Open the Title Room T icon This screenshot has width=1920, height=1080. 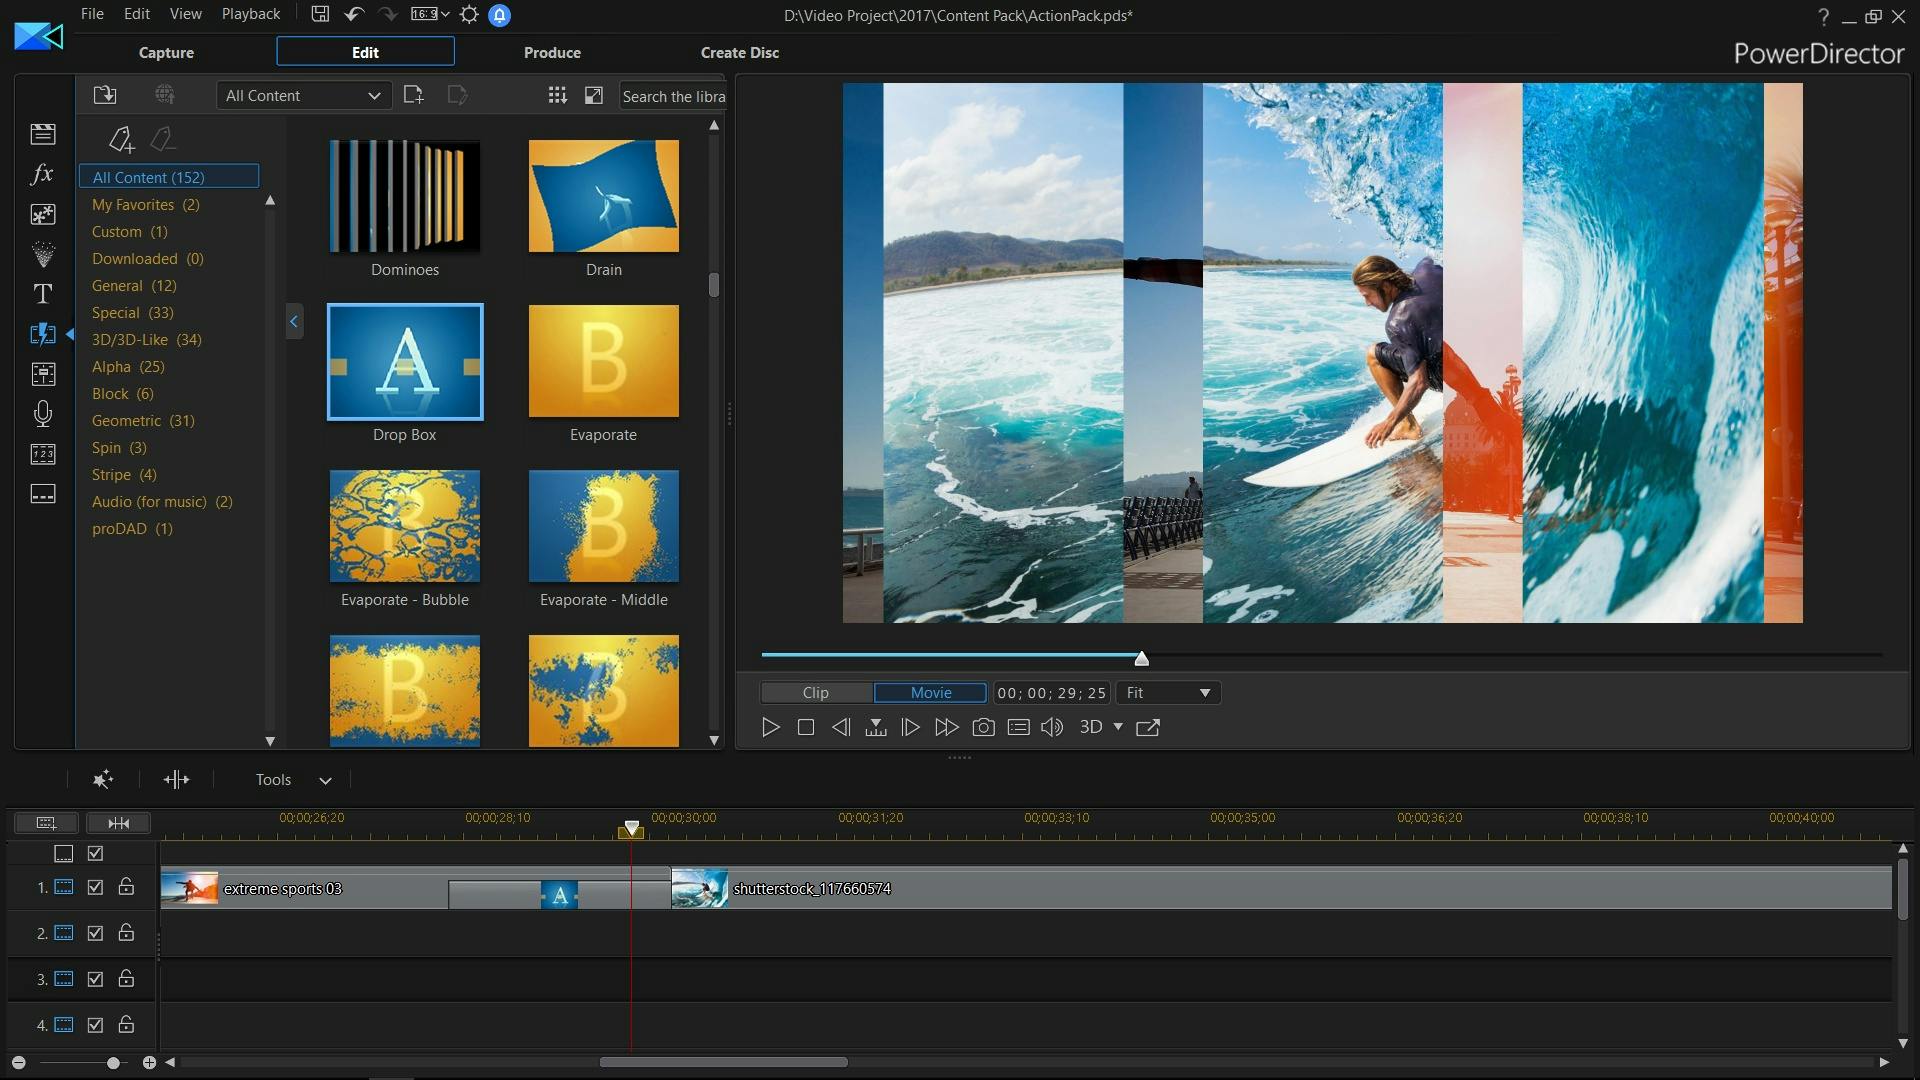(43, 294)
